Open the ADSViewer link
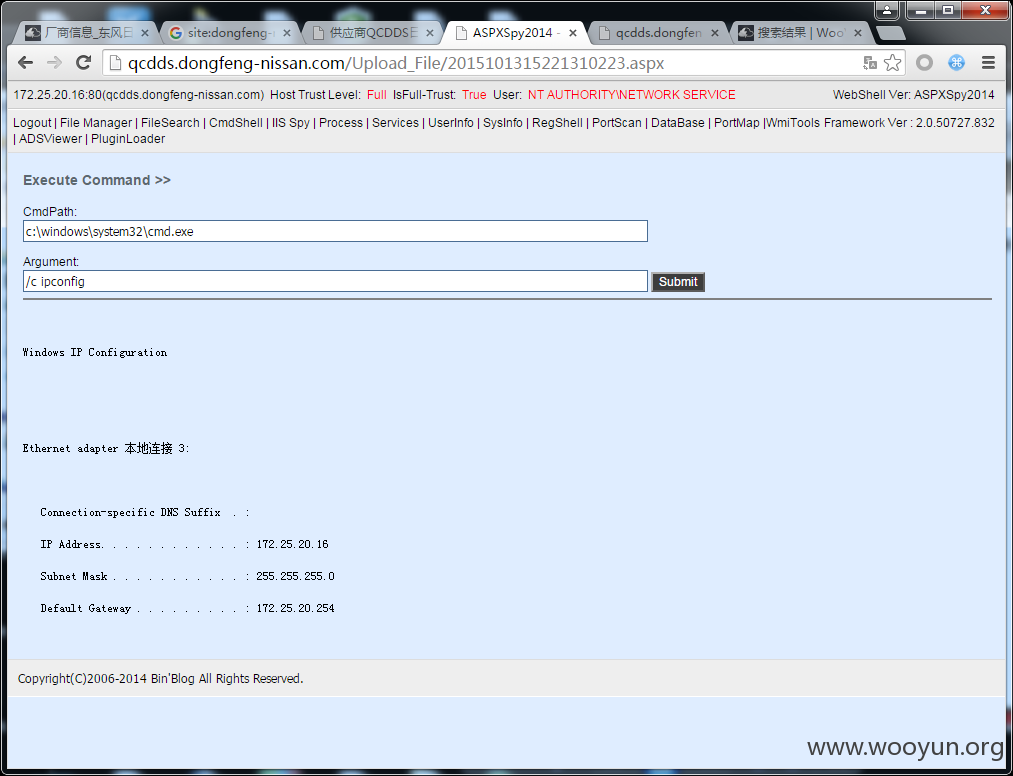The image size is (1013, 776). [50, 139]
